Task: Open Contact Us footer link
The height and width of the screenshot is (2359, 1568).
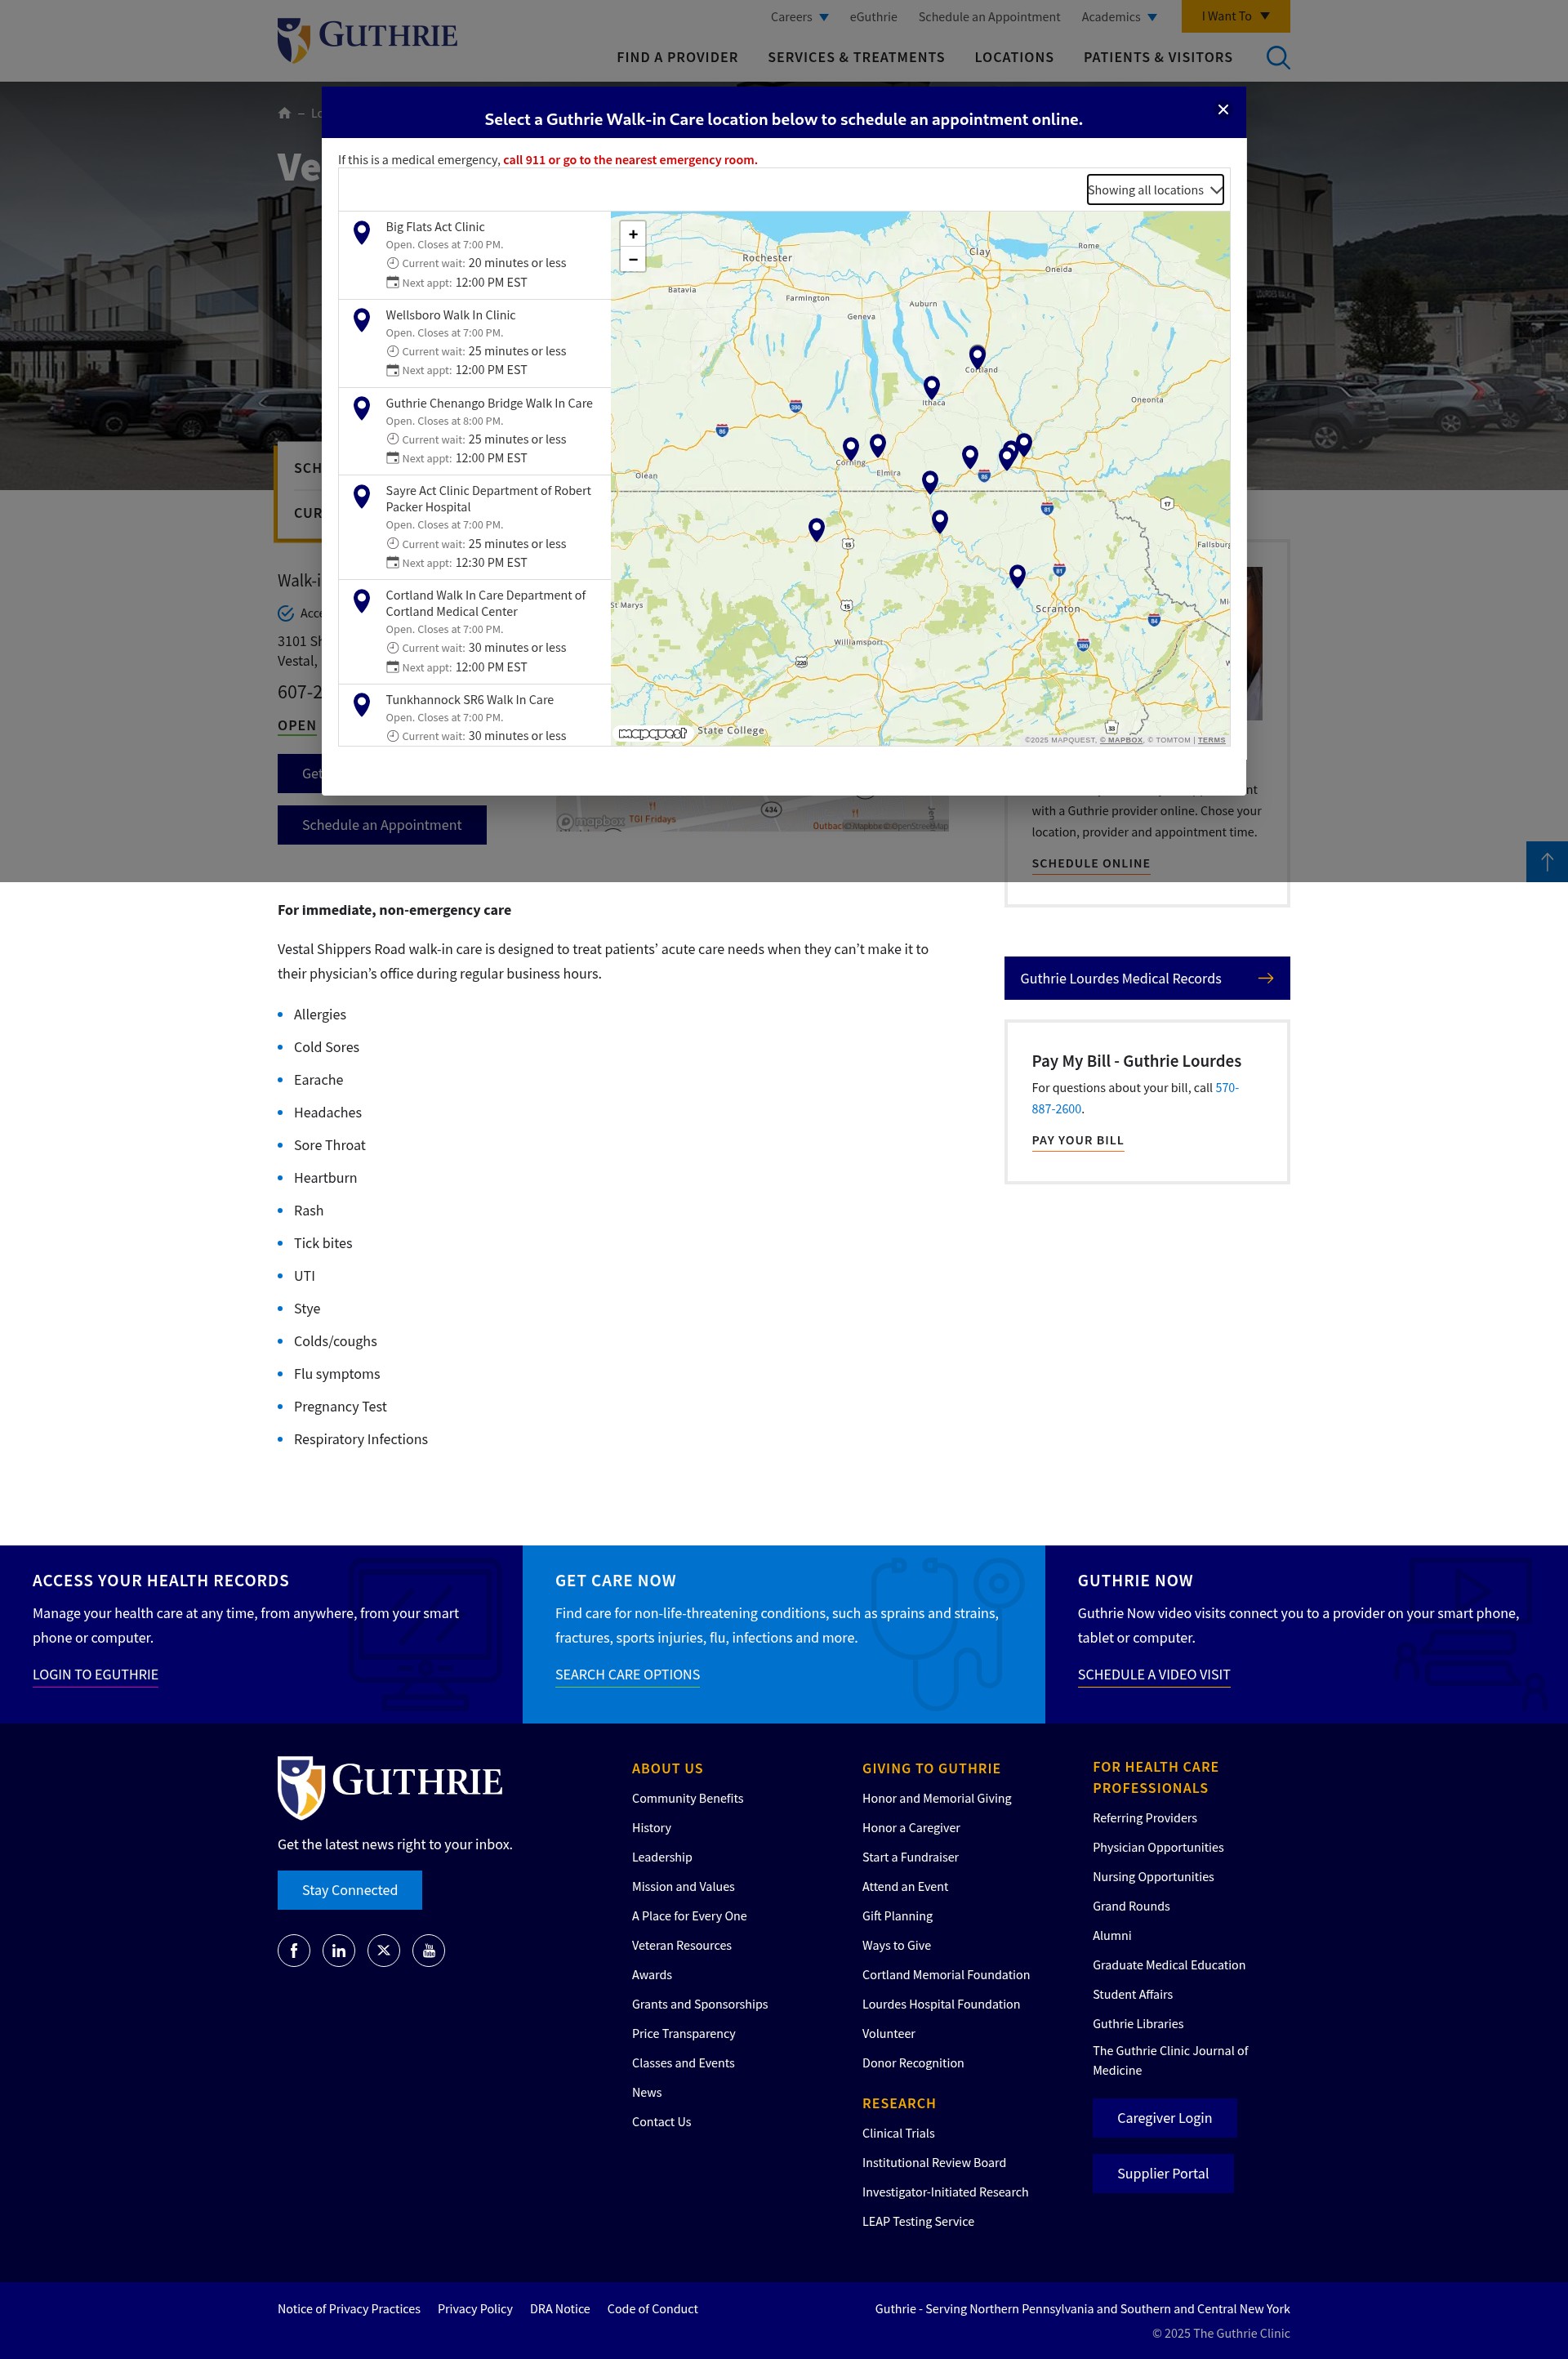Action: pos(662,2122)
